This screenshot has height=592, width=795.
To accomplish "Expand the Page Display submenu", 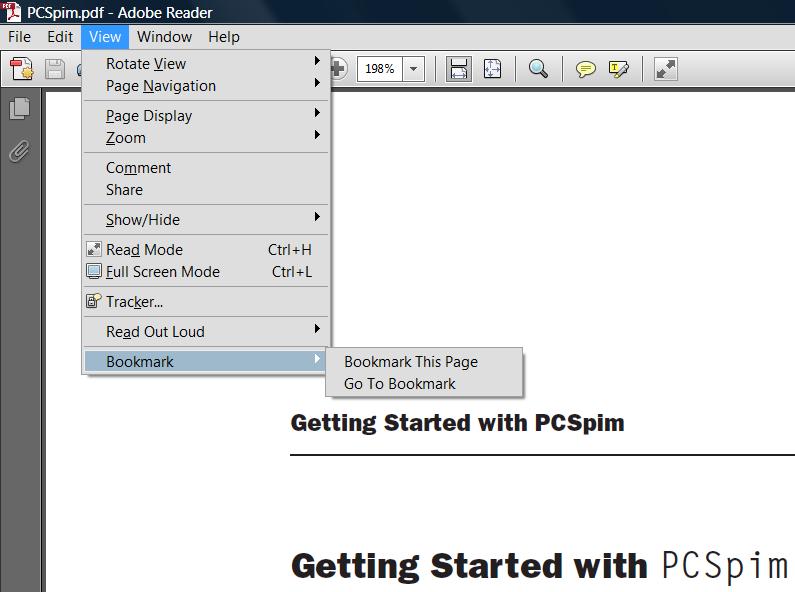I will pos(206,116).
